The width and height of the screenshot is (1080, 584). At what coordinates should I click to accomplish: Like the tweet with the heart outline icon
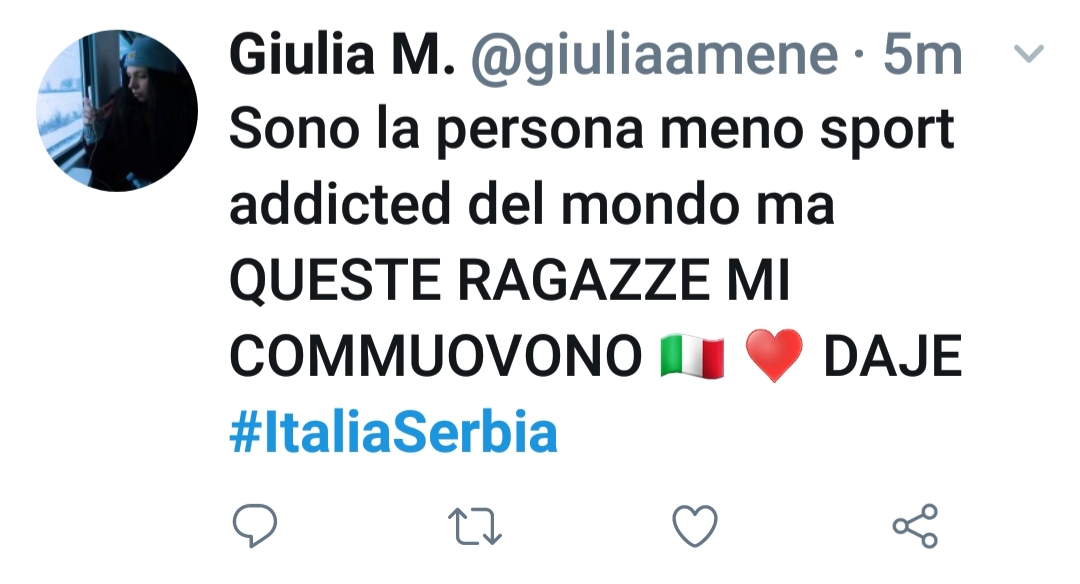pos(695,527)
